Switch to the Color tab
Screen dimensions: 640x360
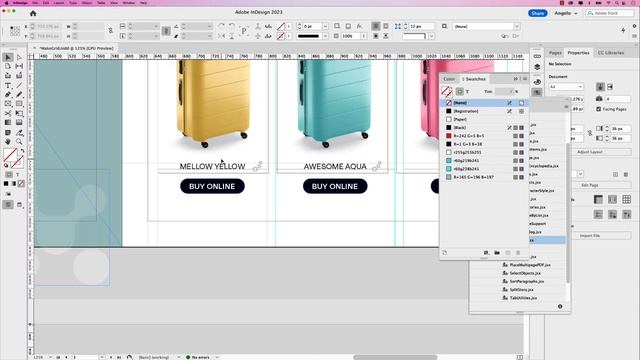coord(449,79)
